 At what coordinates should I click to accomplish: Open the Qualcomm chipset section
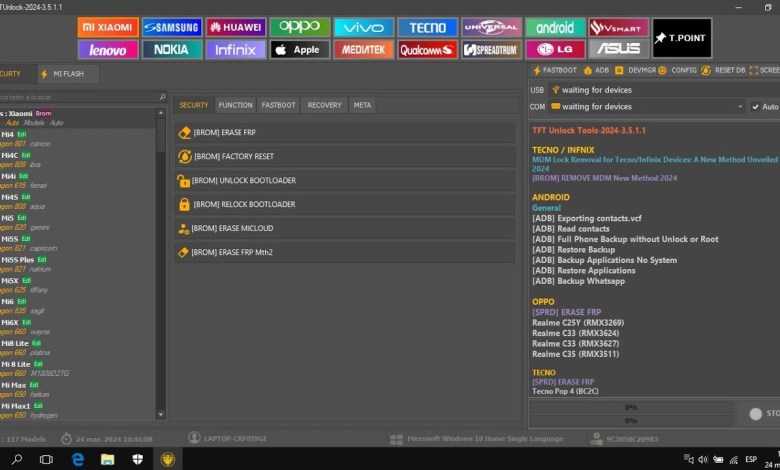tap(427, 50)
